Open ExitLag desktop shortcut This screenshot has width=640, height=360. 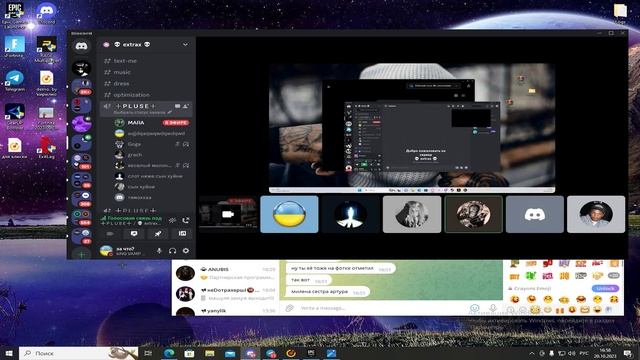pos(46,148)
